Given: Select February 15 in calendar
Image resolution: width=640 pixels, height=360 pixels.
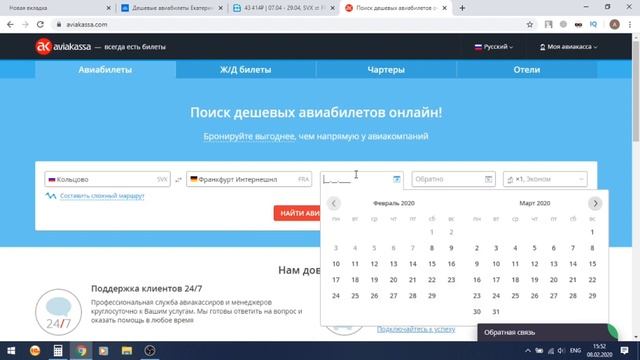Looking at the screenshot, I should click(432, 264).
